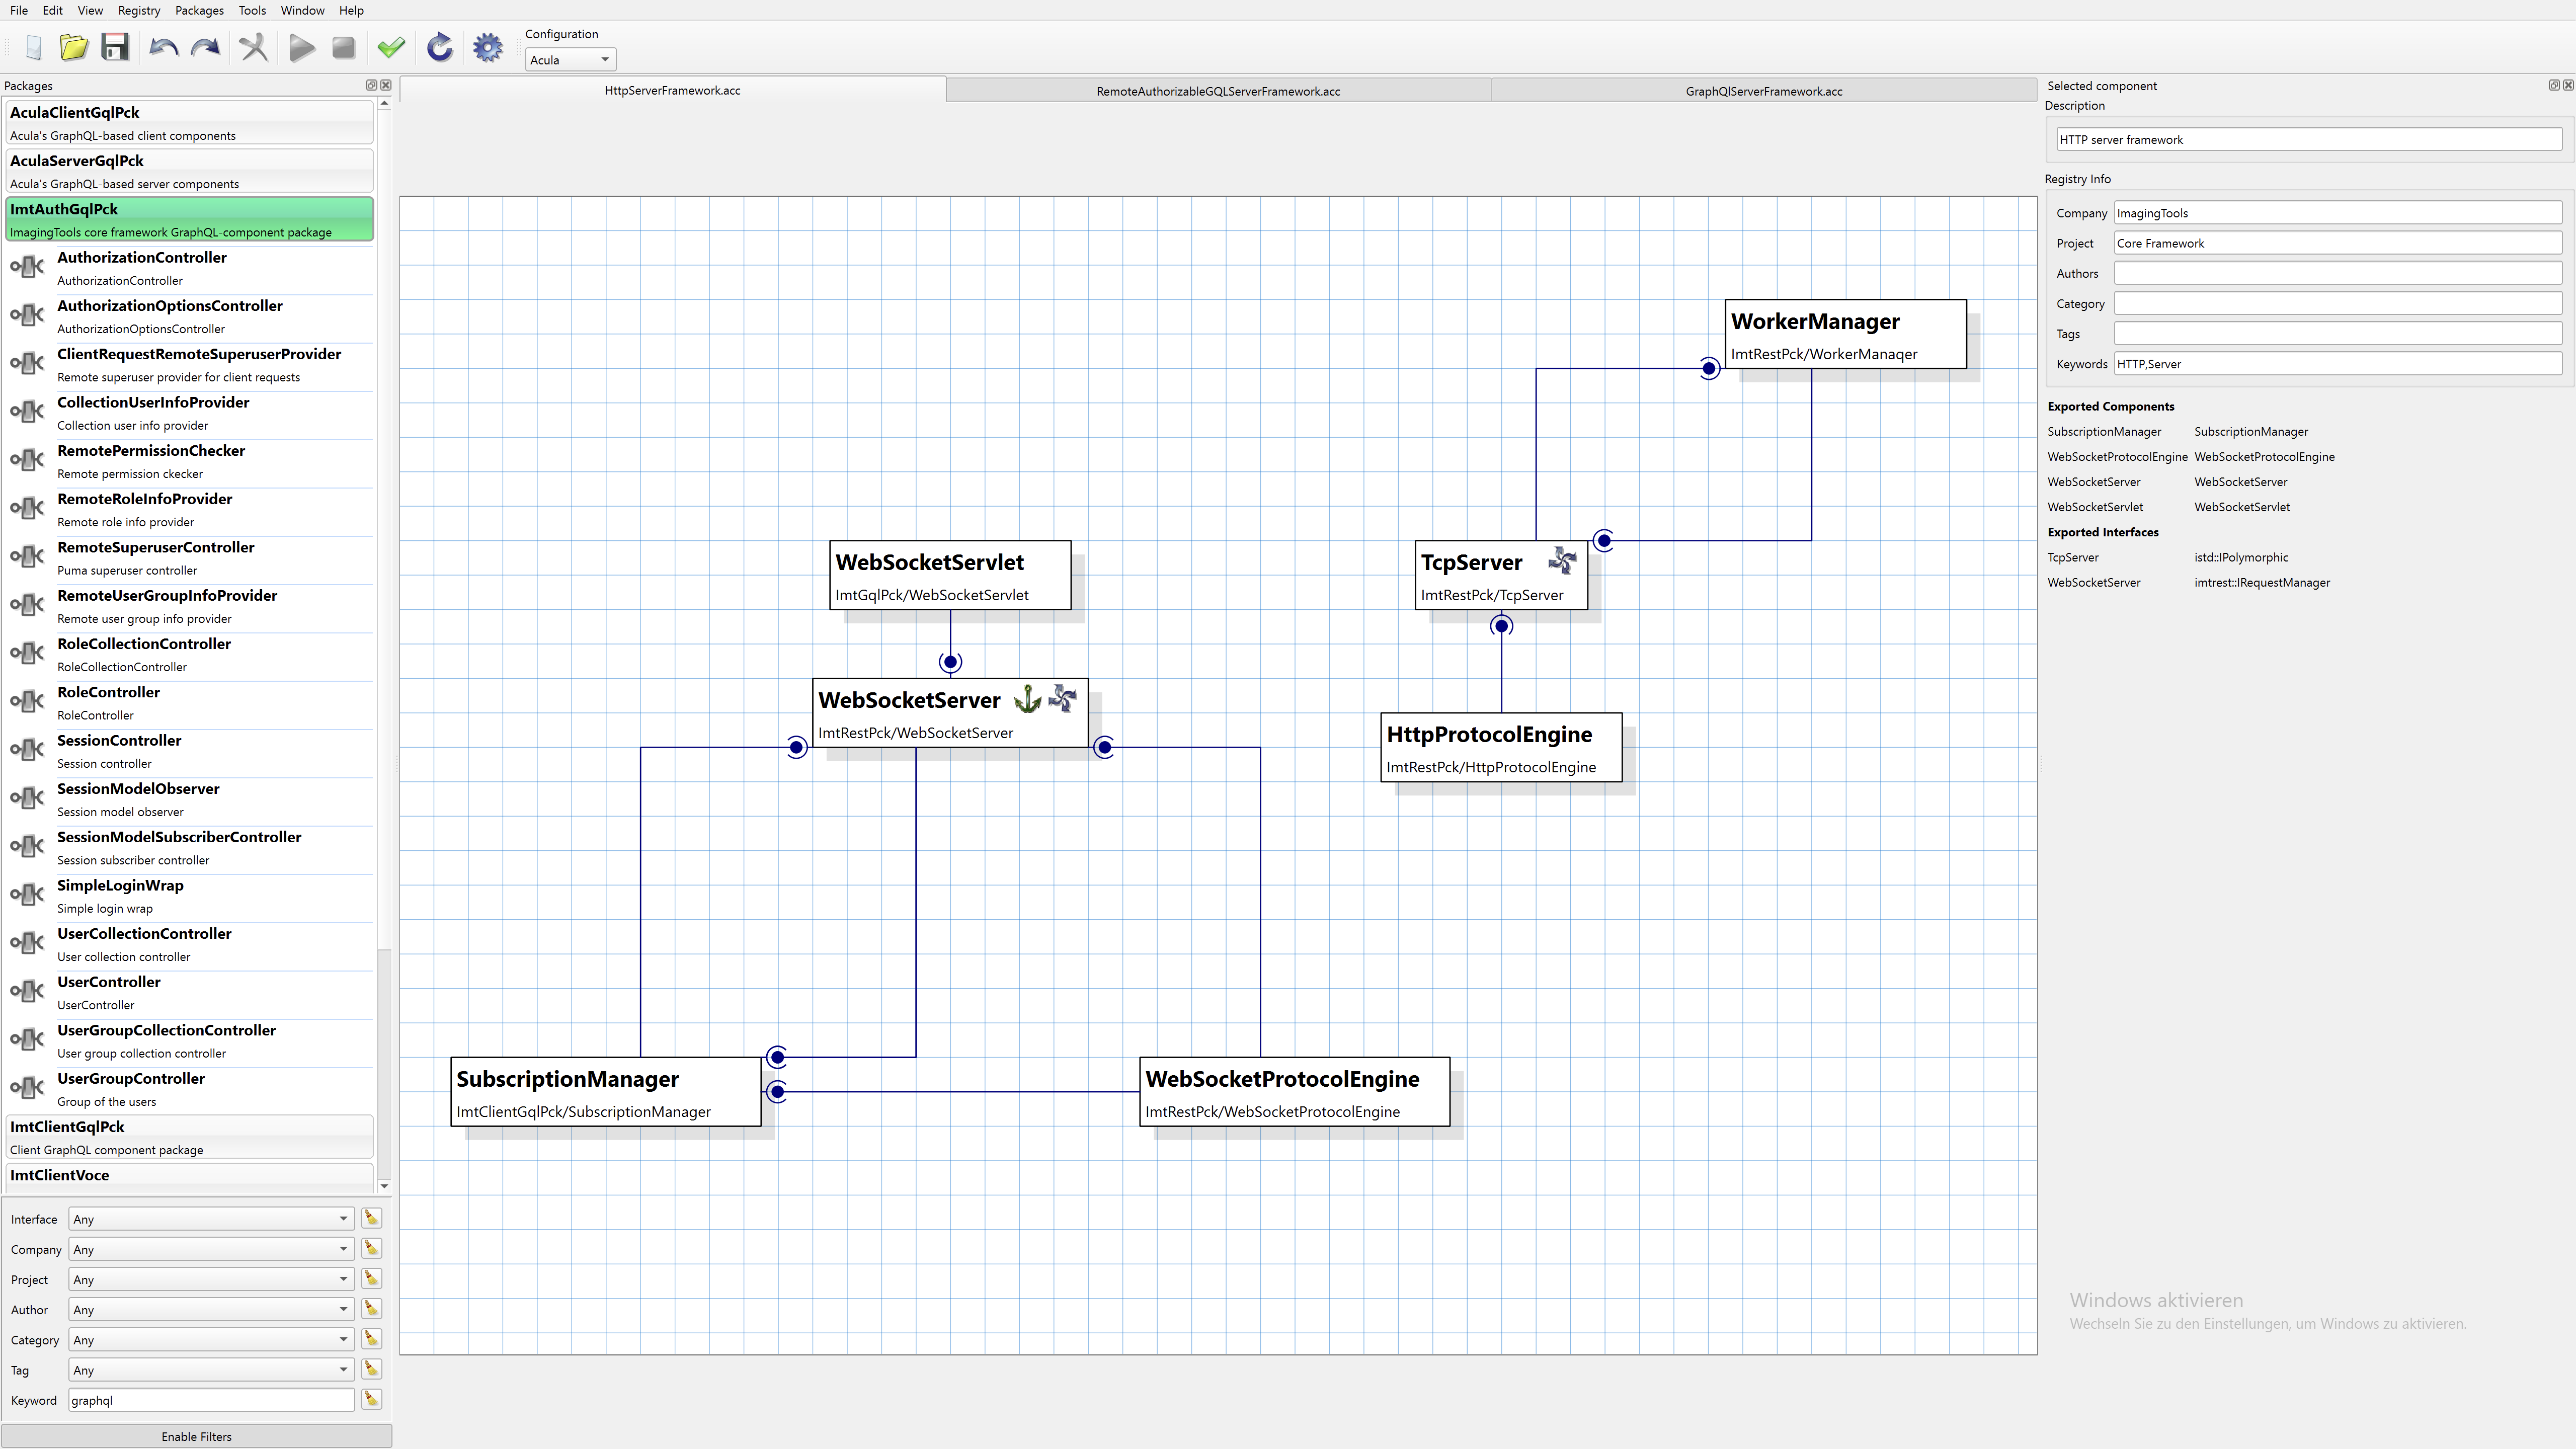Select SessionController in the packages list

(119, 740)
